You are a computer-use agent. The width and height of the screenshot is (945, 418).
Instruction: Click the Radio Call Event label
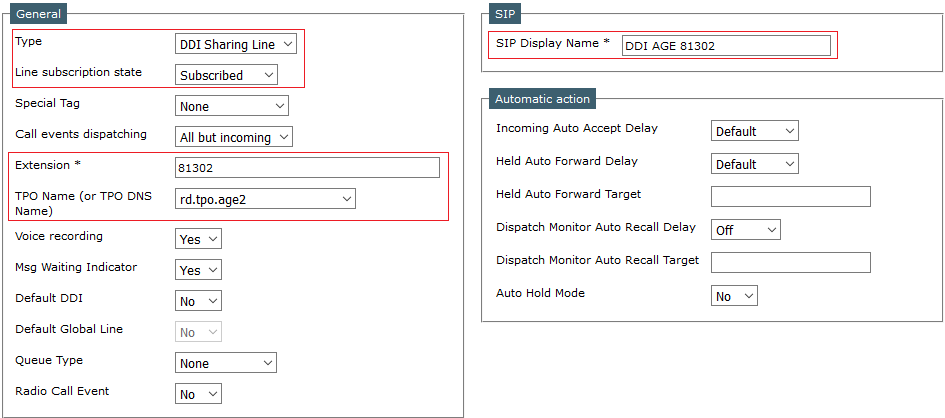tap(62, 391)
